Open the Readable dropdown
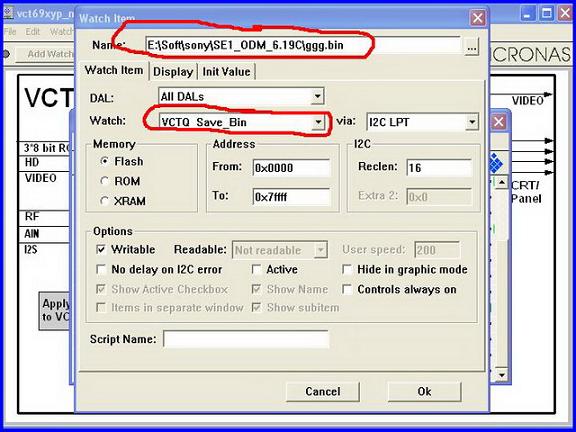Image resolution: width=576 pixels, height=432 pixels. point(320,250)
